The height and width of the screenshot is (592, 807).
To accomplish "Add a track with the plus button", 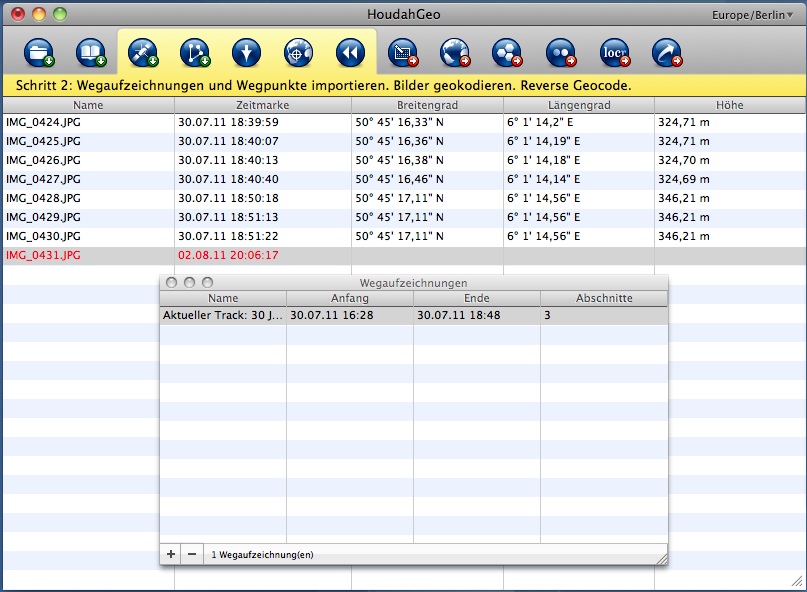I will tap(170, 554).
